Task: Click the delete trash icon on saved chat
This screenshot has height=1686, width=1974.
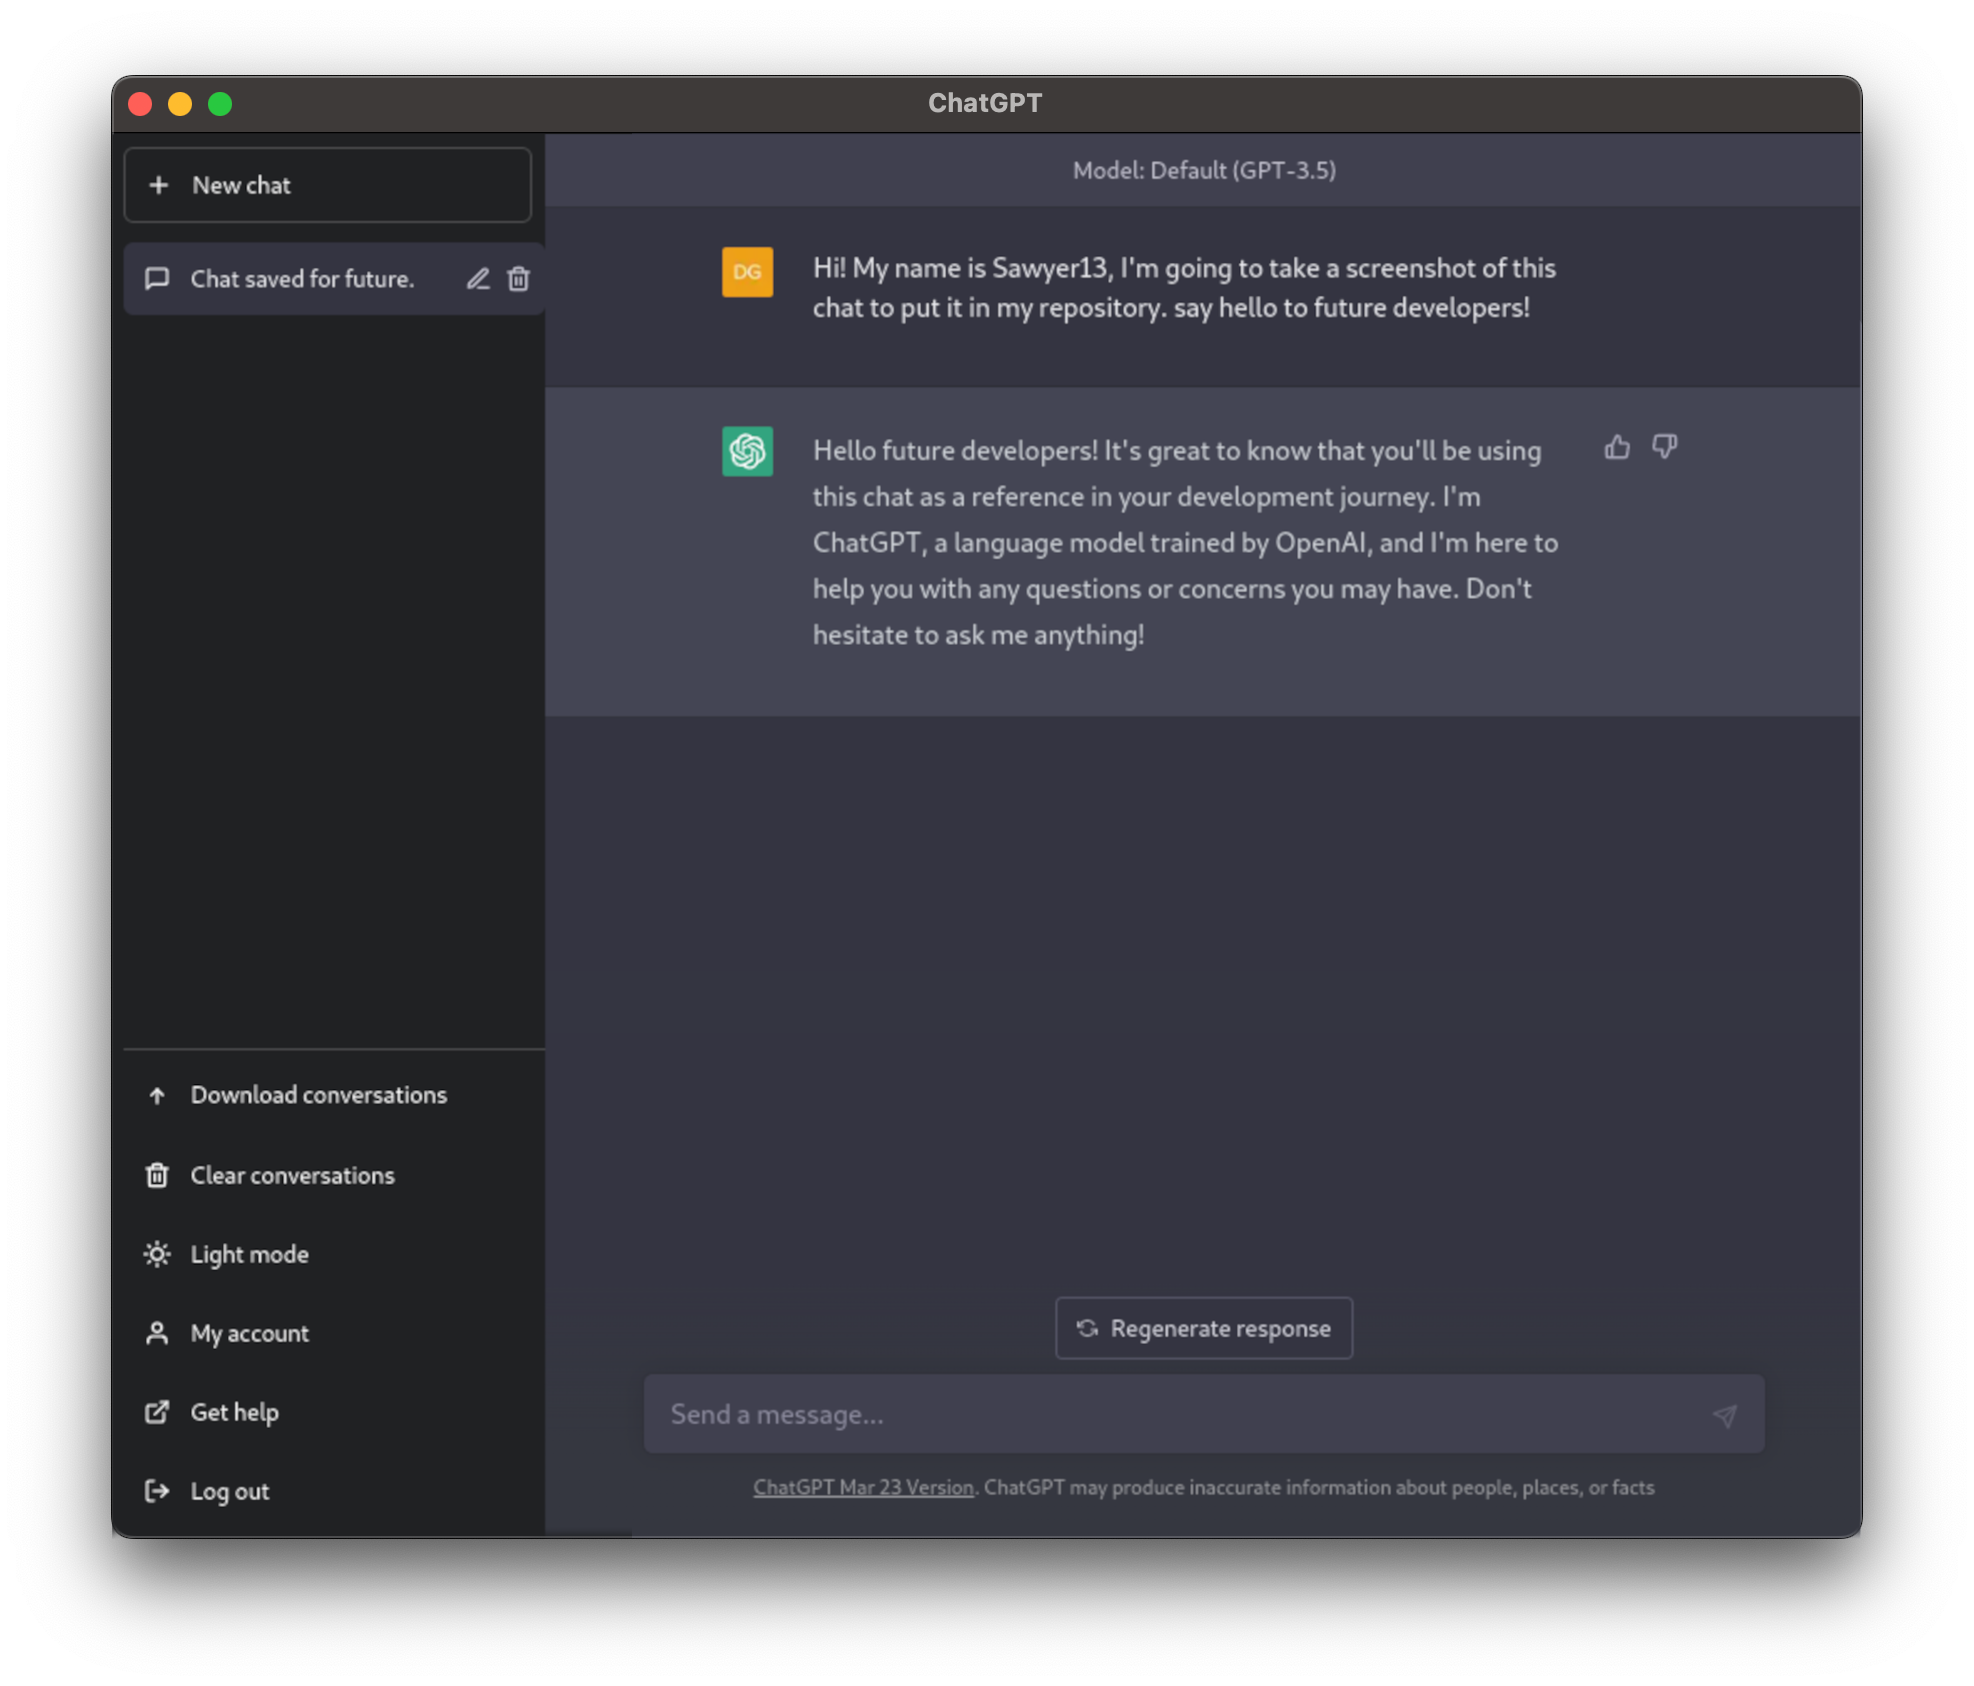Action: click(x=519, y=278)
